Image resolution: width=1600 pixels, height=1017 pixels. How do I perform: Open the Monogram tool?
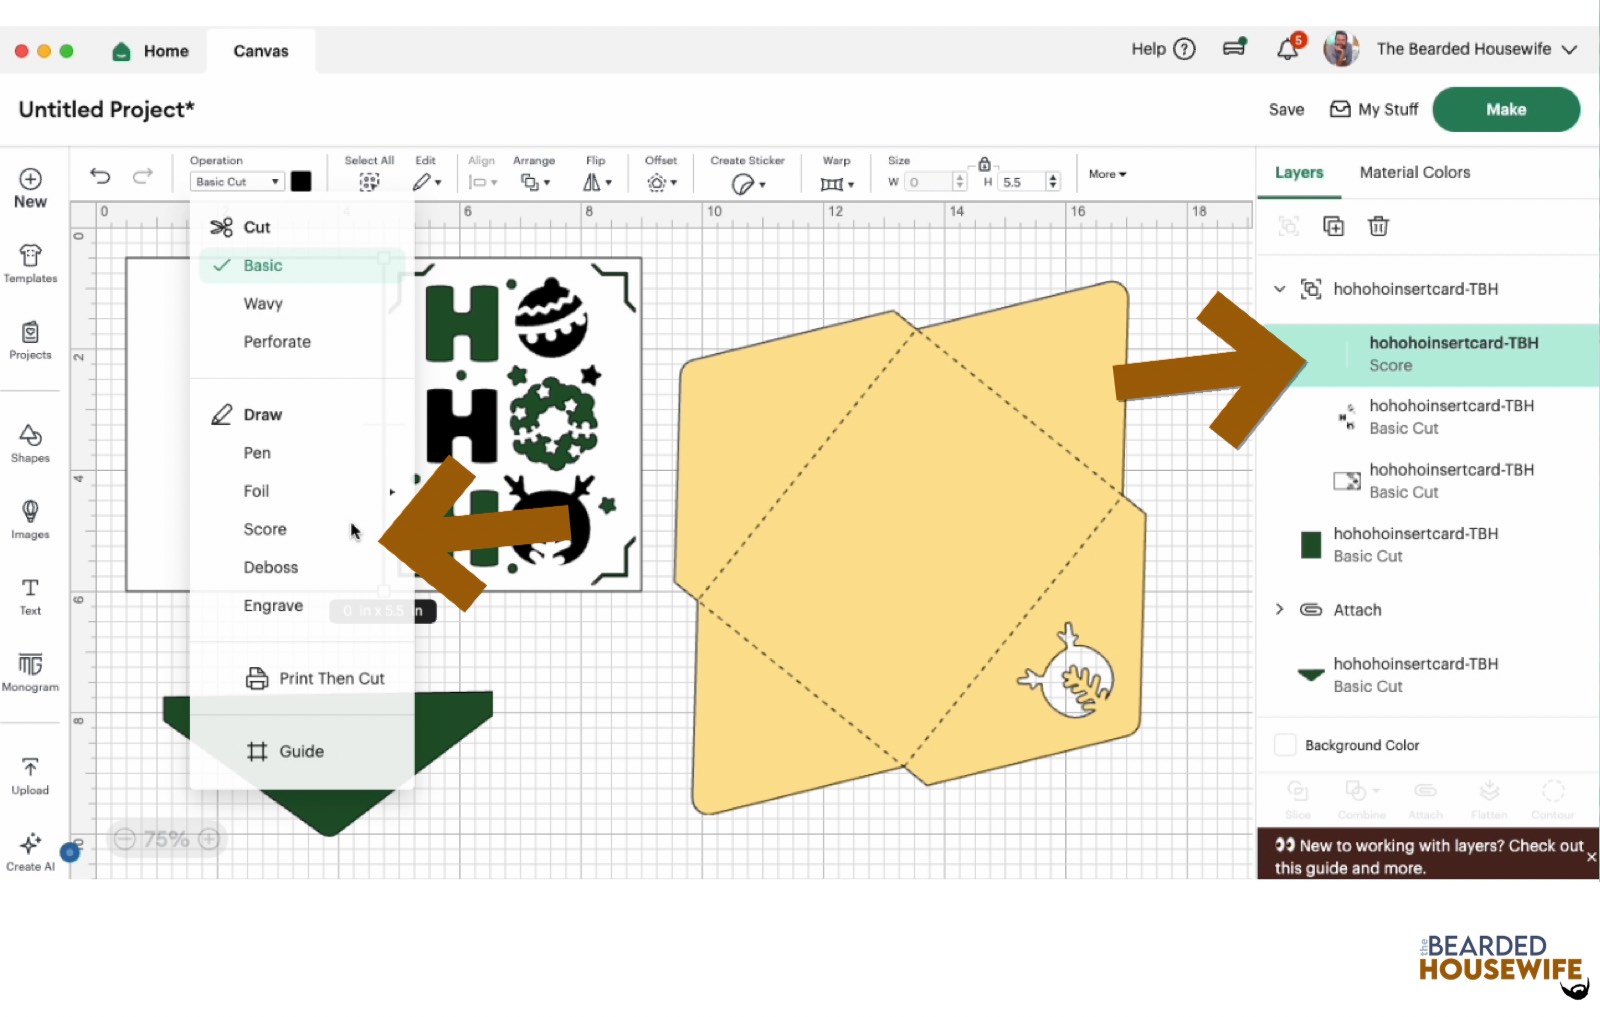point(30,671)
